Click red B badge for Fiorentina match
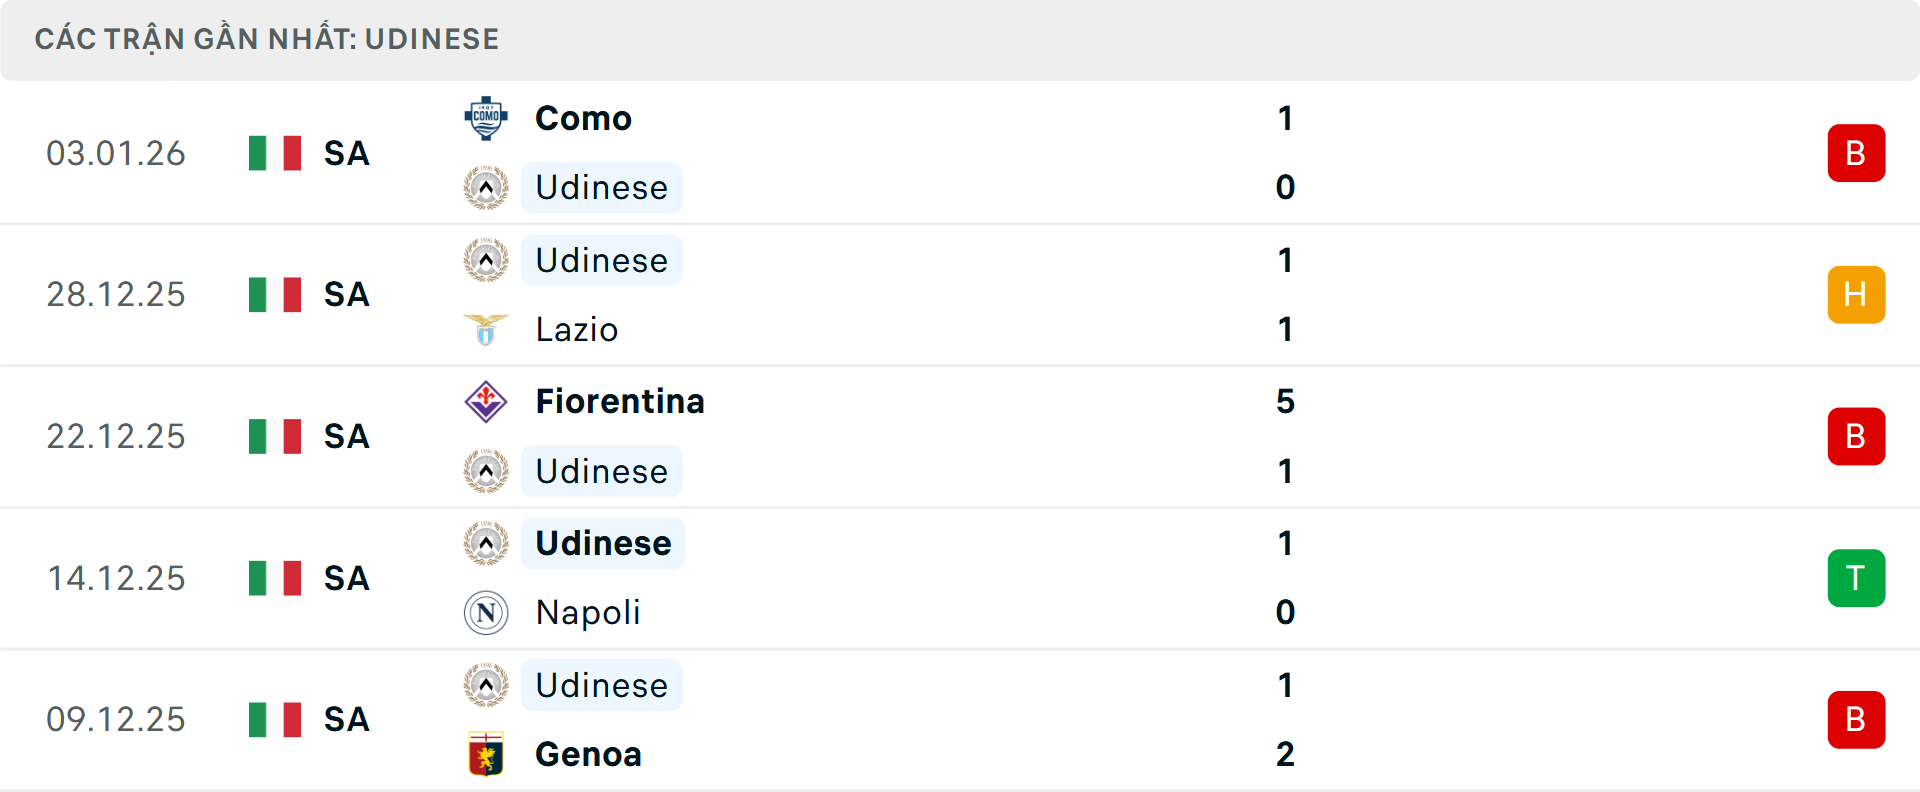Viewport: 1920px width, 792px height. click(1856, 437)
